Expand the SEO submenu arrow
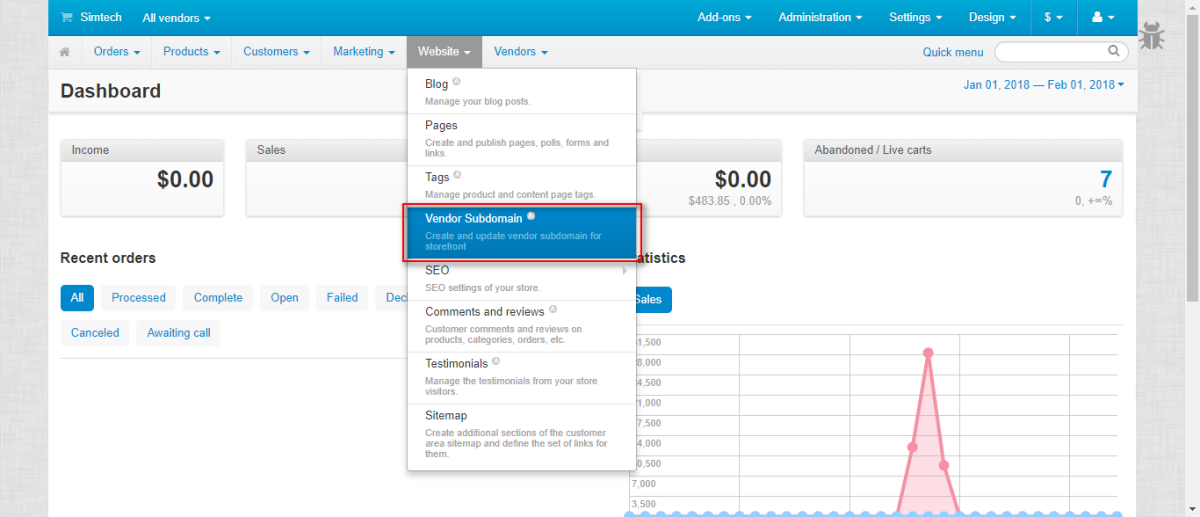1200x517 pixels. coord(625,270)
